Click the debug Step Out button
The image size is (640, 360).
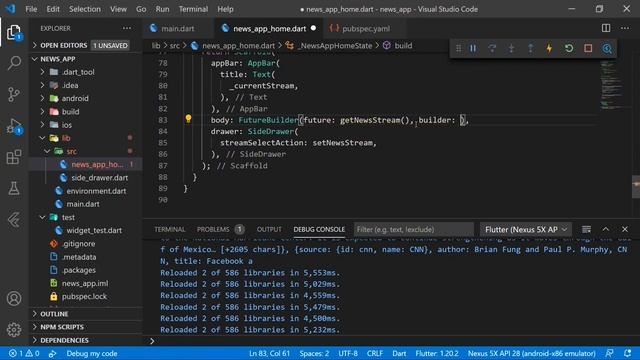click(x=530, y=49)
